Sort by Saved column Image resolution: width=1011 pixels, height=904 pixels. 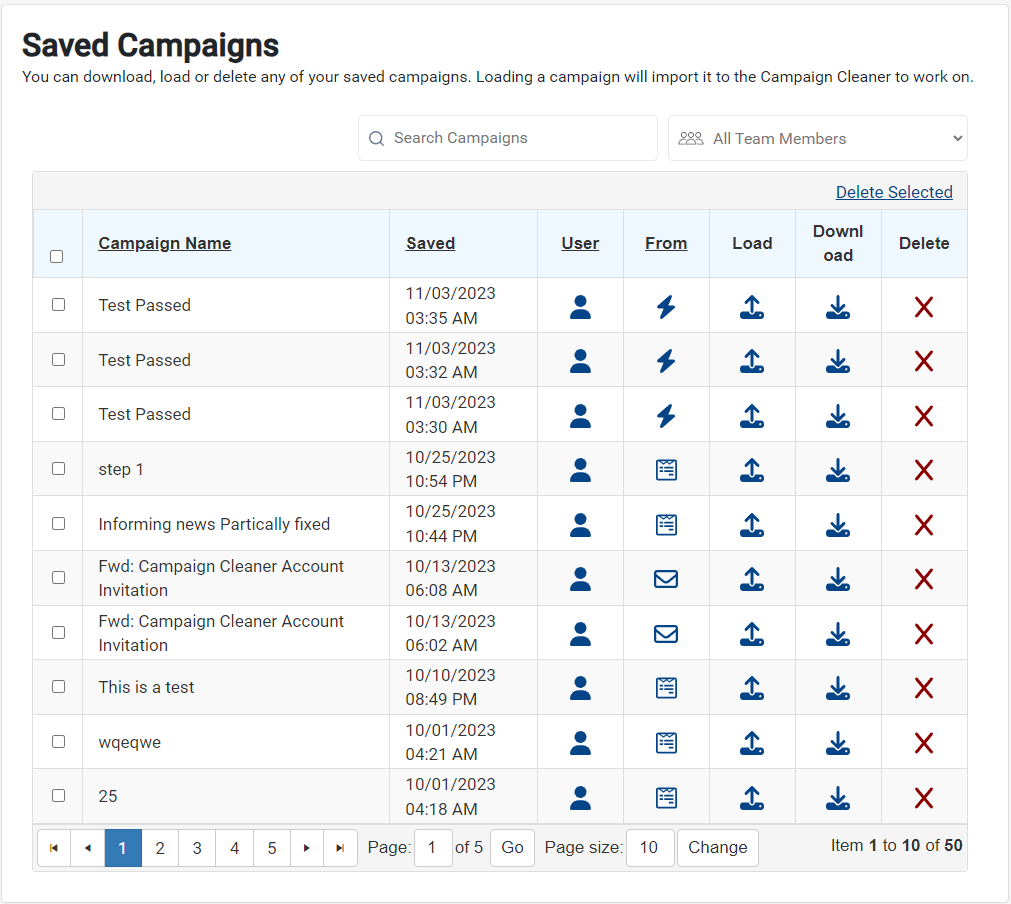(x=431, y=243)
